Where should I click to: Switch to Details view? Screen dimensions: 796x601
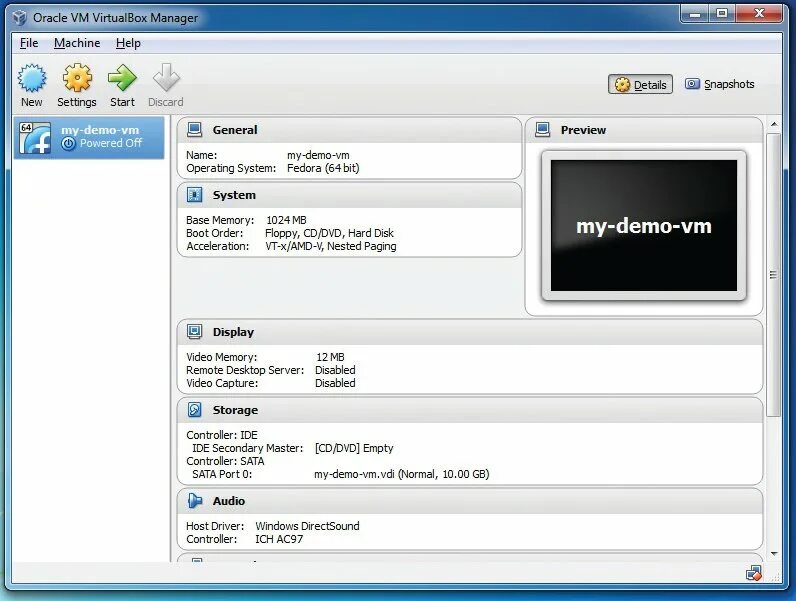640,85
